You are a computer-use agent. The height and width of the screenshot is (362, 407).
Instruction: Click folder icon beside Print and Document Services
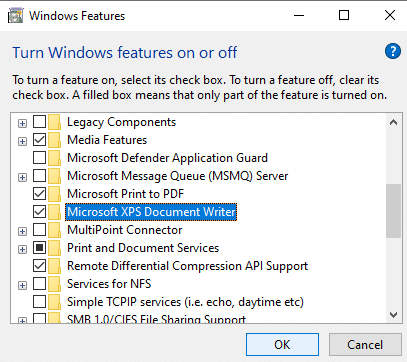click(x=54, y=248)
